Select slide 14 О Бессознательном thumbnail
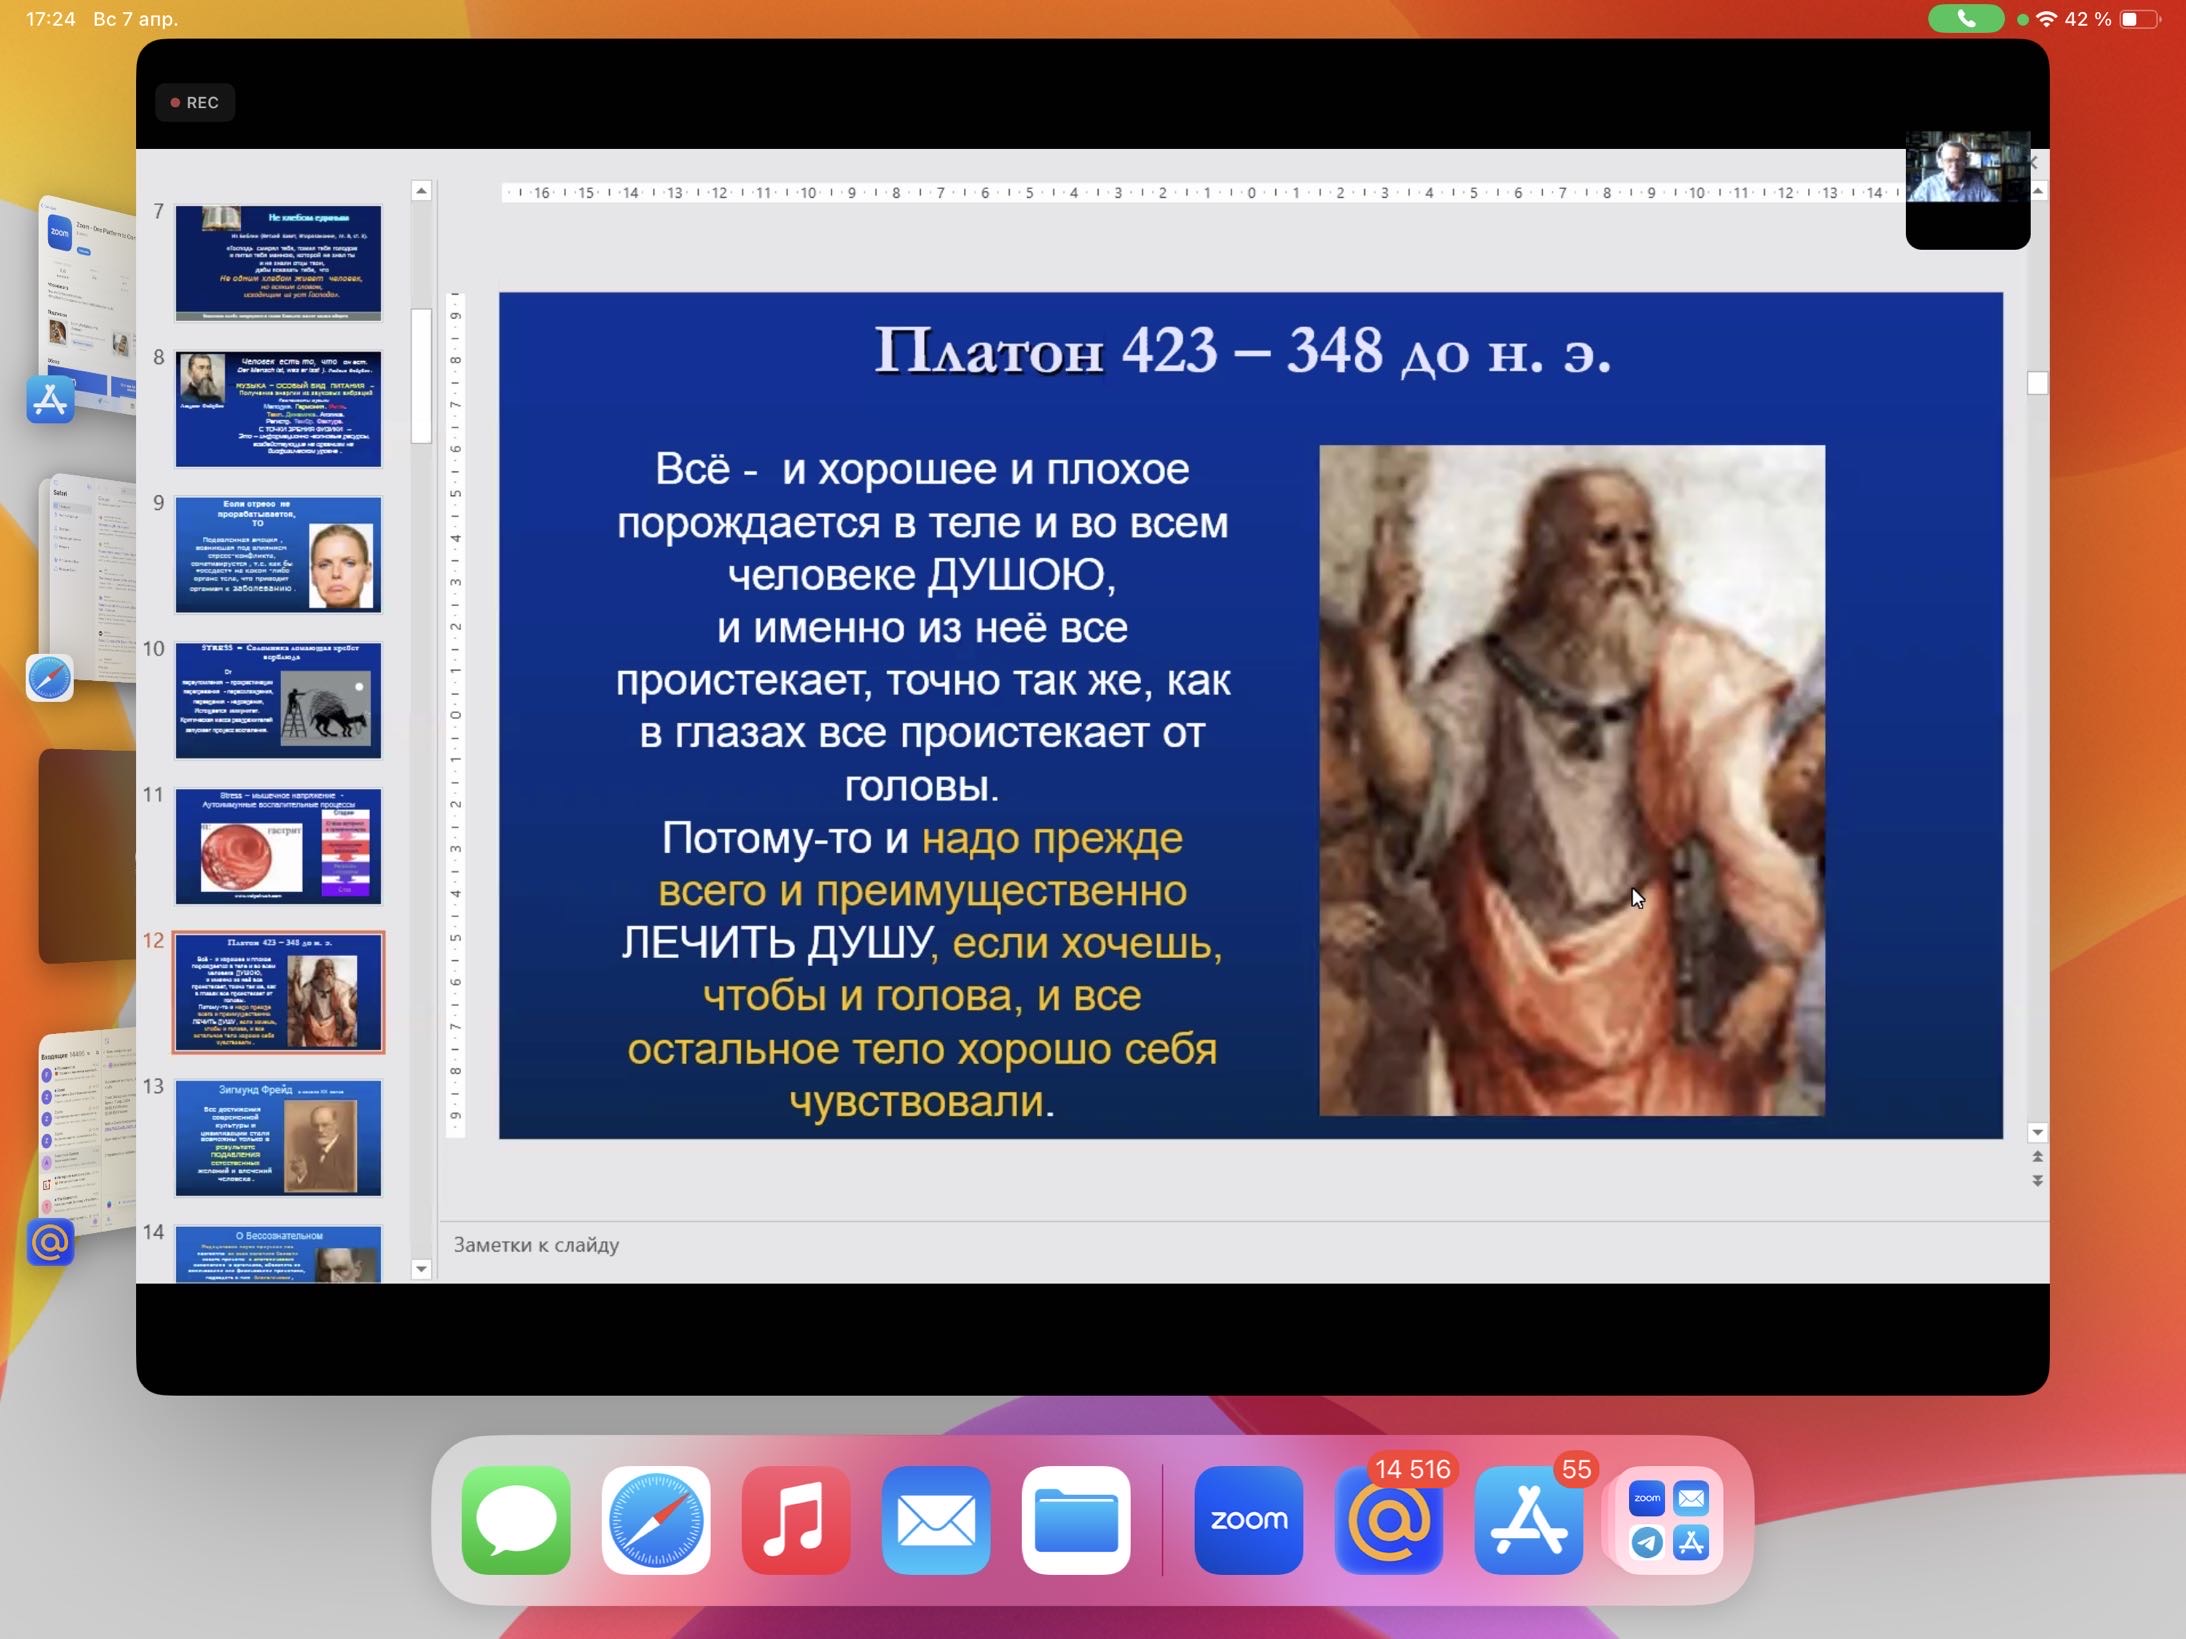Image resolution: width=2186 pixels, height=1639 pixels. pyautogui.click(x=278, y=1253)
